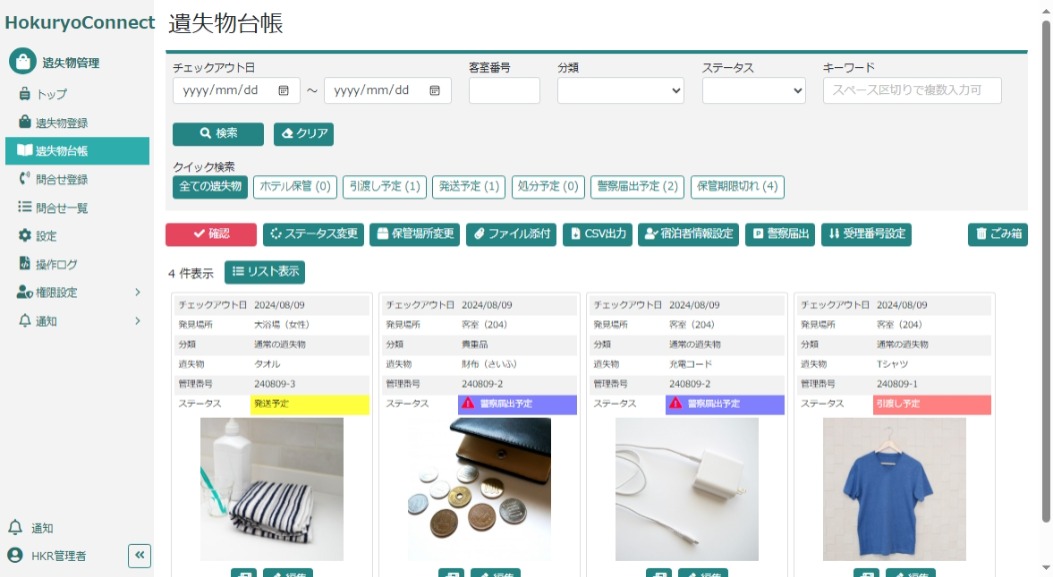Click the ステータス変更 status change button
The width and height of the screenshot is (1053, 577).
click(313, 234)
